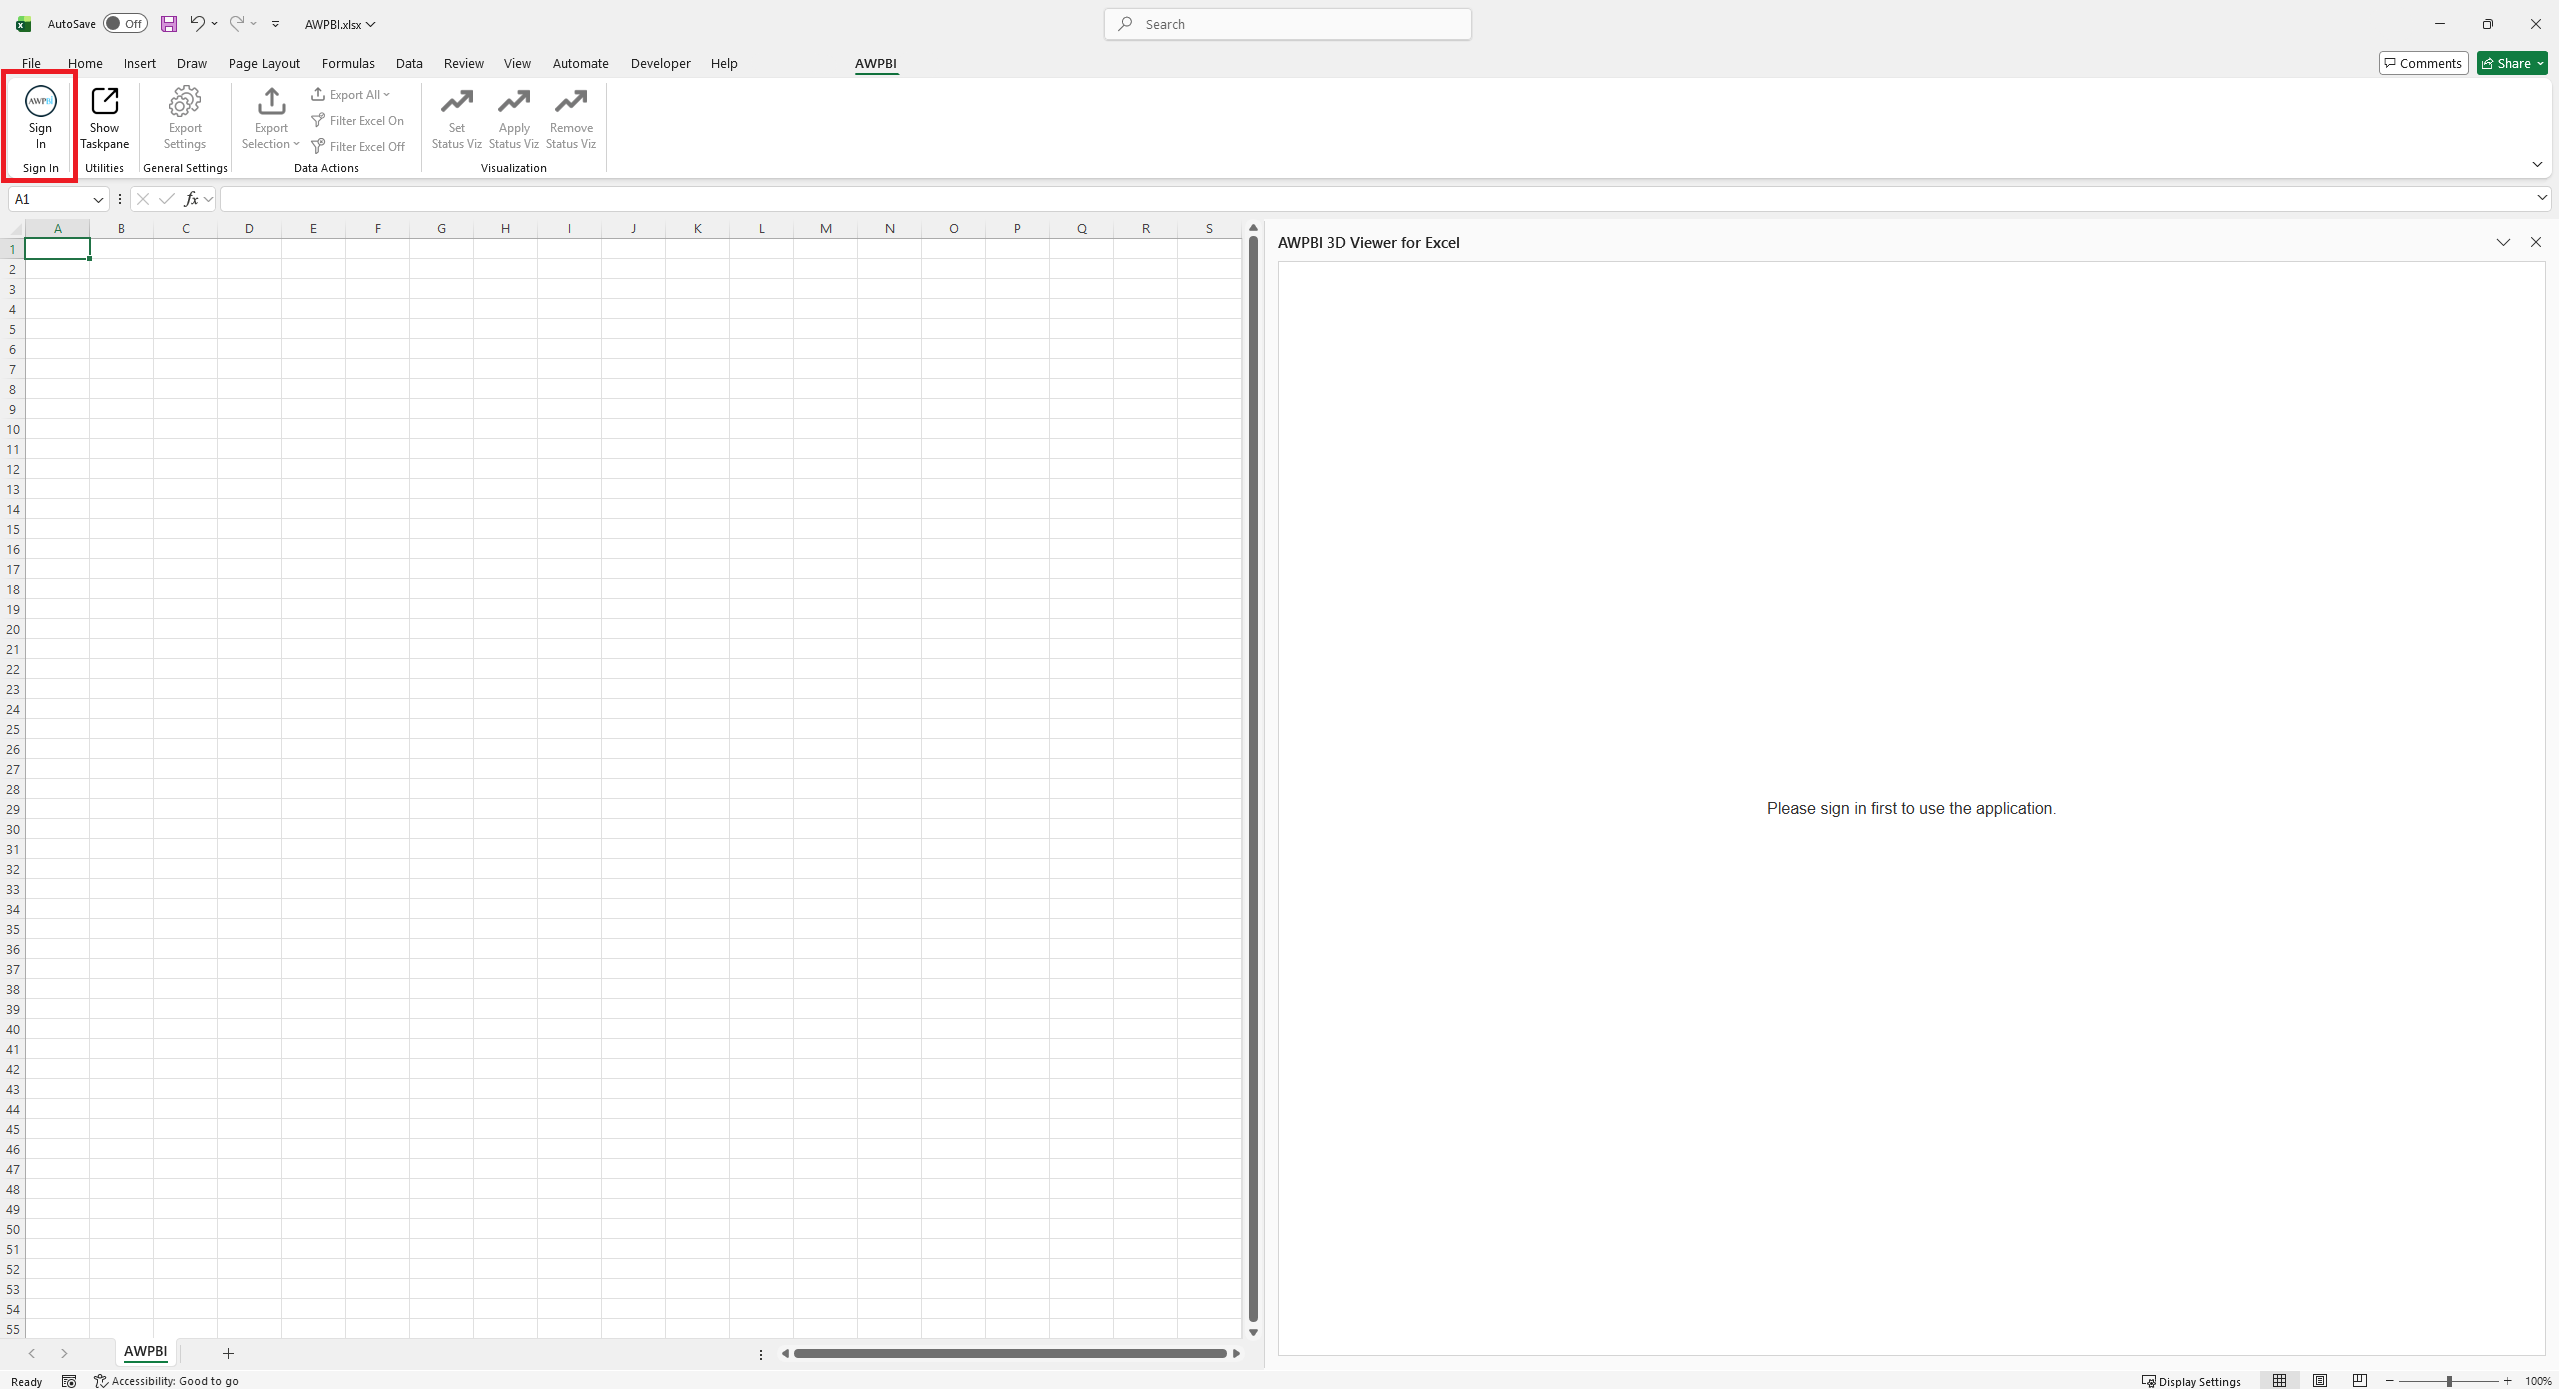The width and height of the screenshot is (2559, 1389).
Task: Click Set Status Viz
Action: click(x=457, y=118)
